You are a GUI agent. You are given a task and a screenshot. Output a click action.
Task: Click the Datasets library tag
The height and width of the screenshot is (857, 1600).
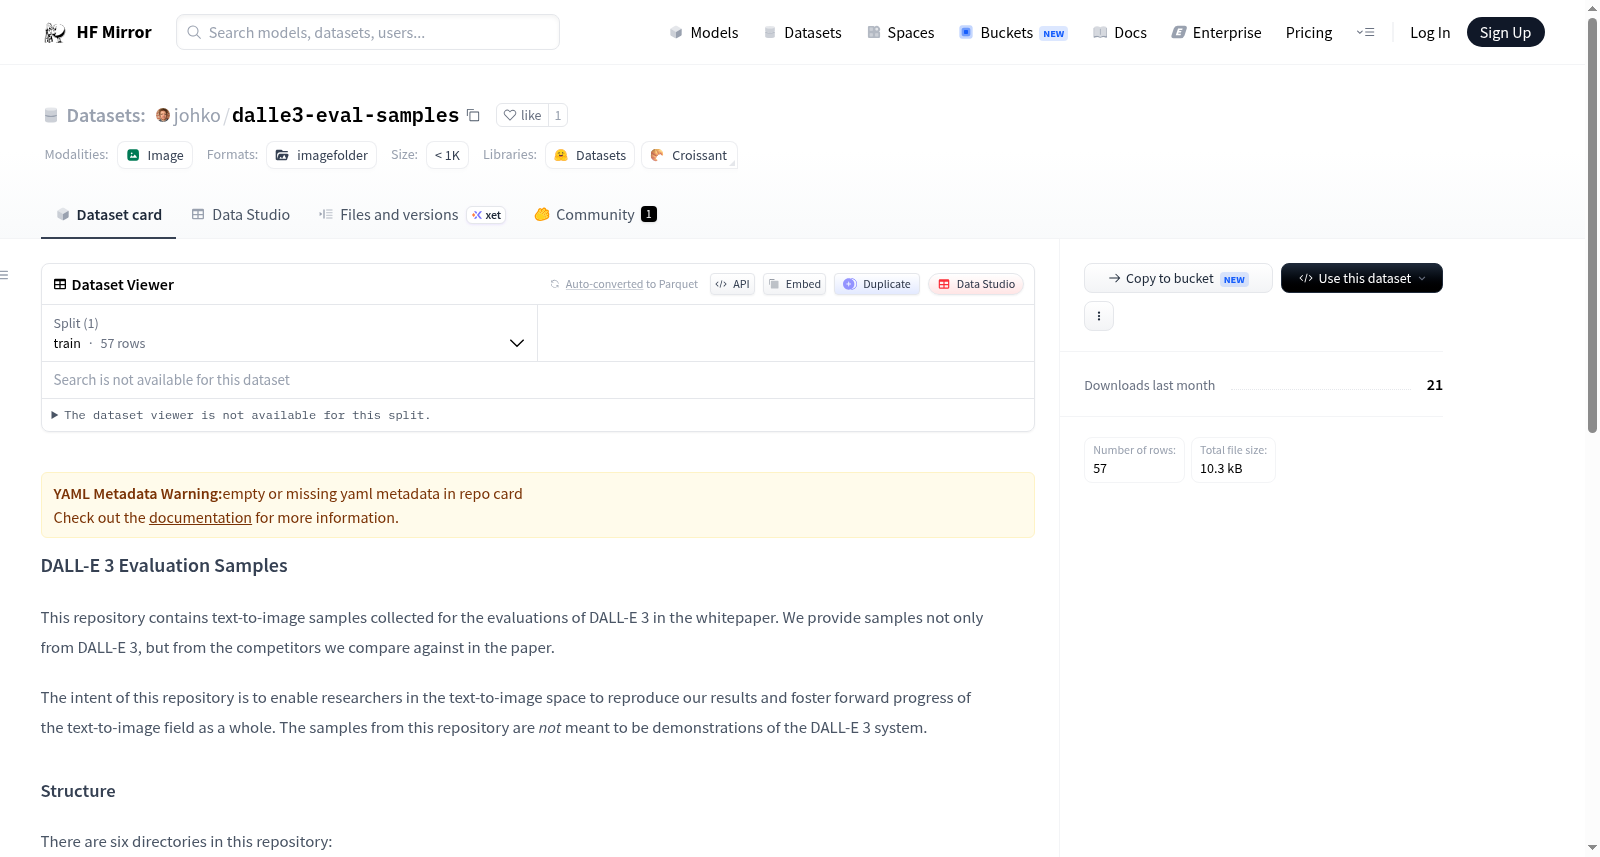point(590,155)
